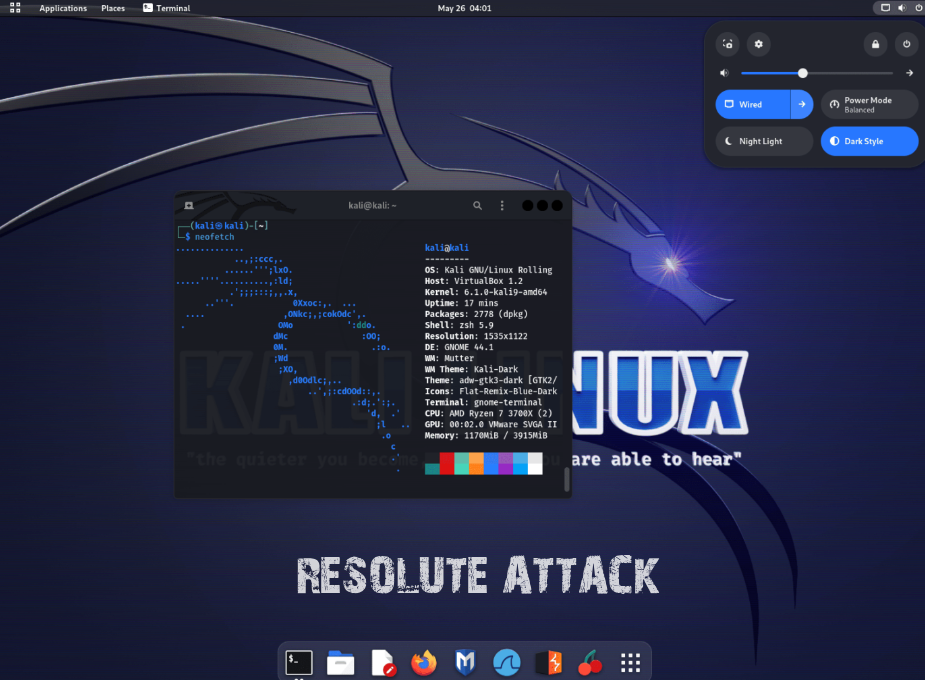Toggle the Wired network connection
The height and width of the screenshot is (680, 925).
click(753, 104)
